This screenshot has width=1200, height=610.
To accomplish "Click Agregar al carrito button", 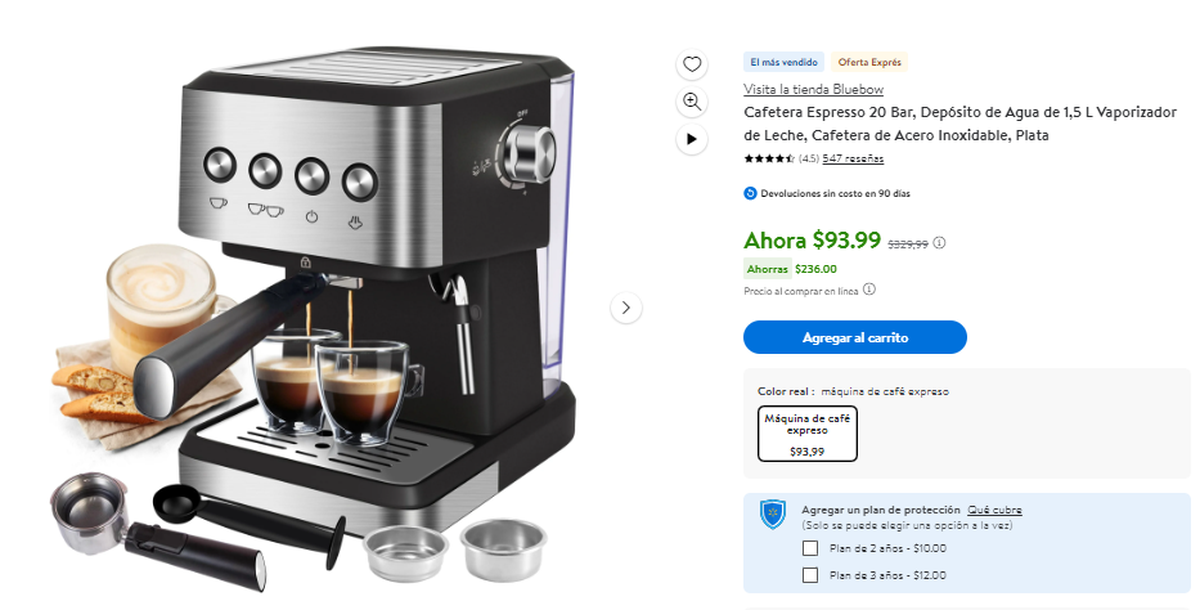I will click(855, 338).
